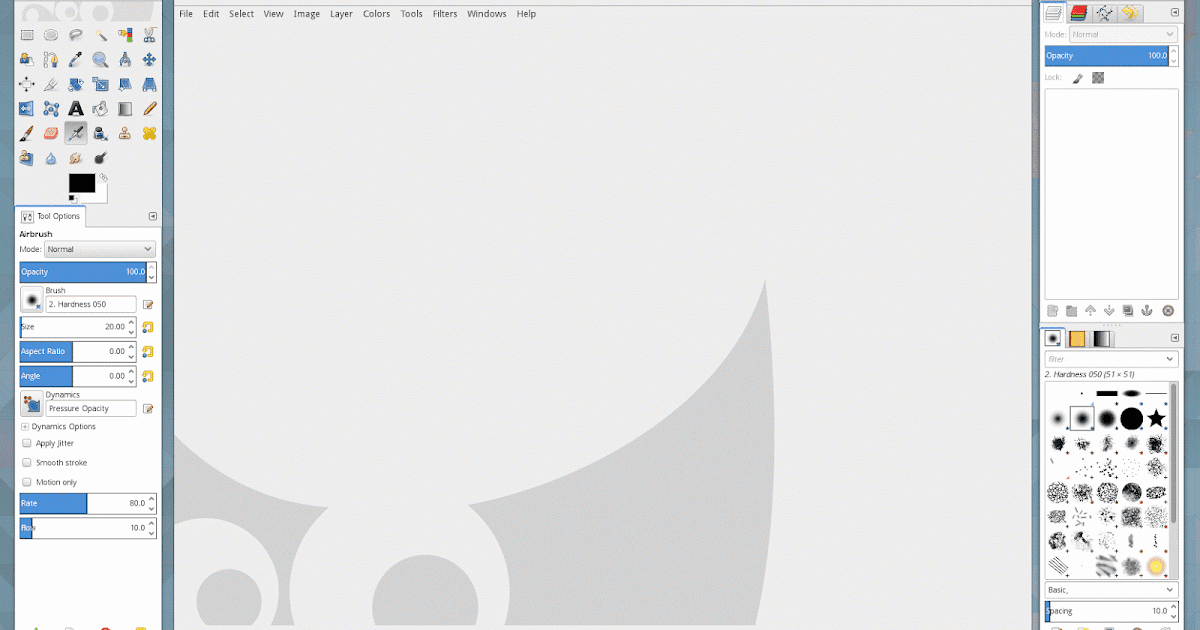Toggle lock pixels in the Layers panel
The width and height of the screenshot is (1200, 630).
(x=1077, y=77)
